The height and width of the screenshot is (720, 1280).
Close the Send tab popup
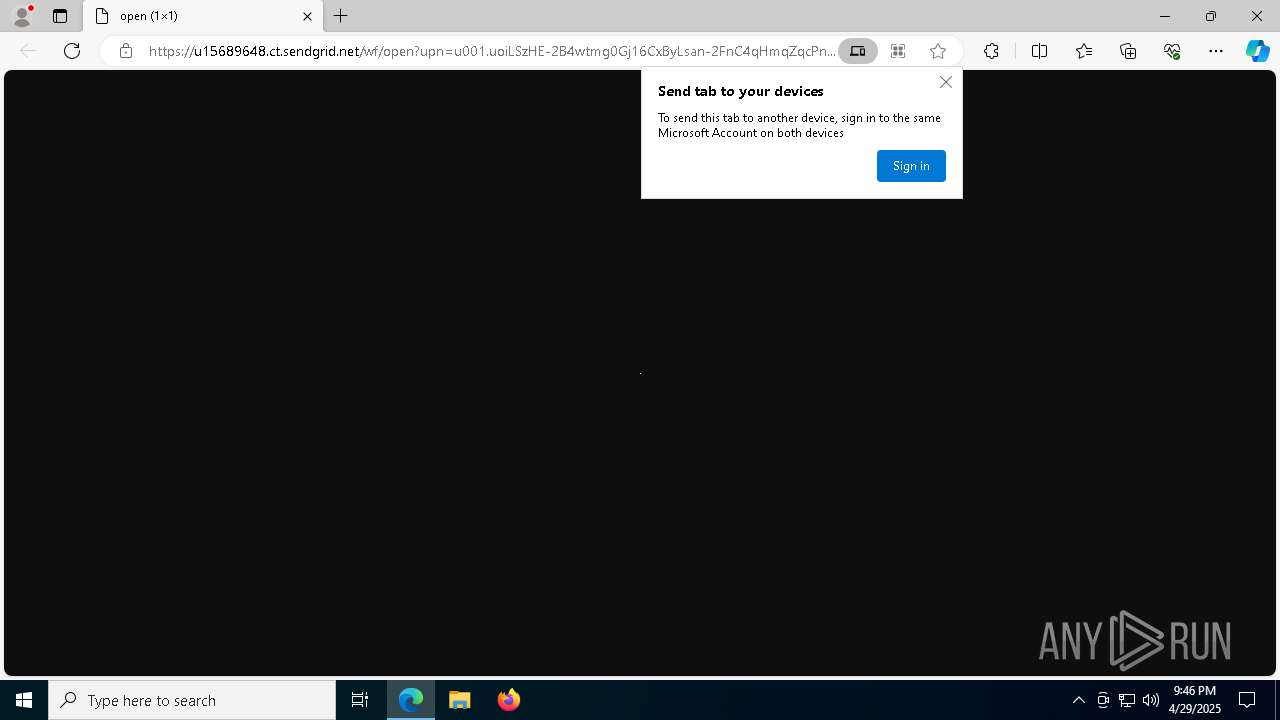click(x=946, y=82)
